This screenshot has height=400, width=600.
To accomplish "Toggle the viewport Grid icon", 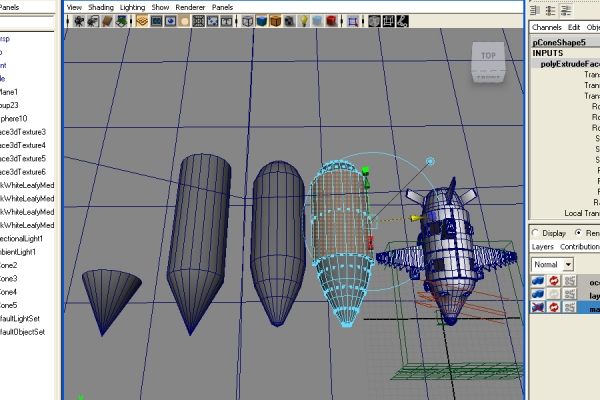I will point(142,21).
